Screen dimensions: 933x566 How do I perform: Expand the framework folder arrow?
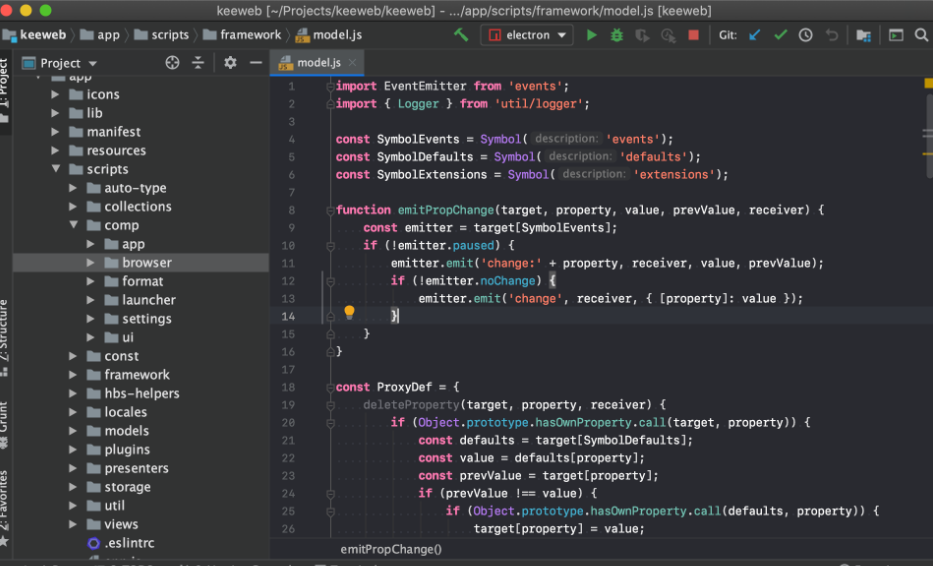click(x=73, y=374)
